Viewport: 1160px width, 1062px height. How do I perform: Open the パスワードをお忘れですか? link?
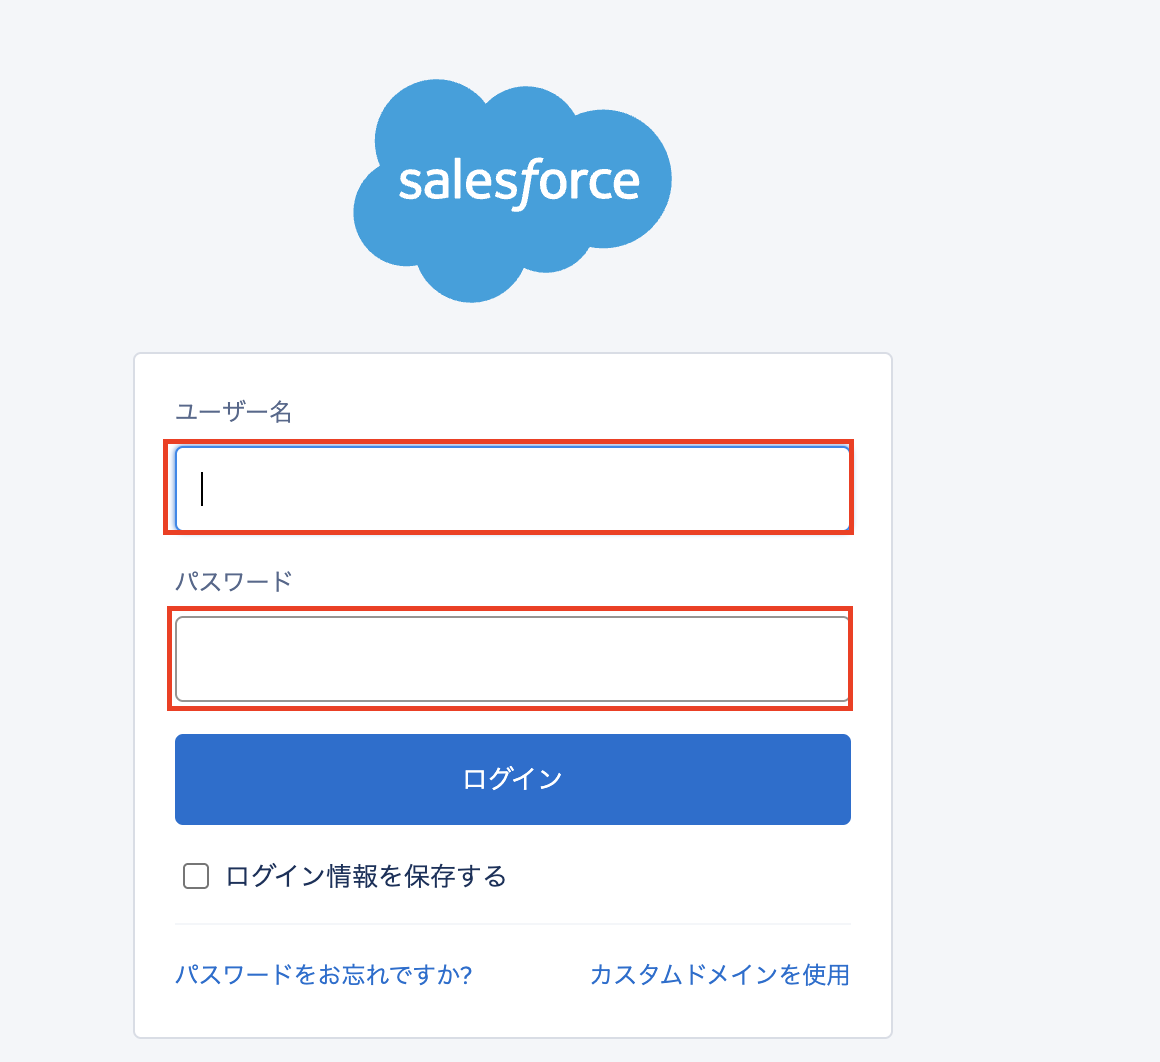pos(323,974)
